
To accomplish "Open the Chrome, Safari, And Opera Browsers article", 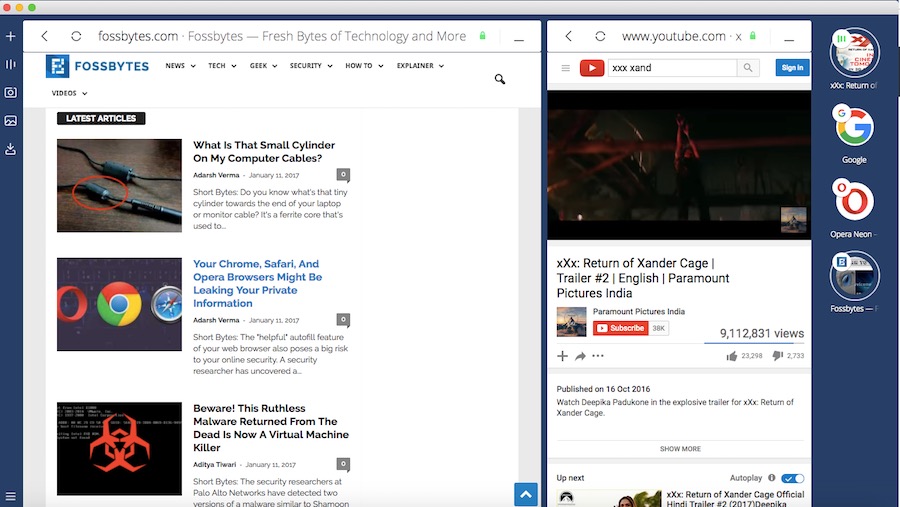I will pos(258,284).
